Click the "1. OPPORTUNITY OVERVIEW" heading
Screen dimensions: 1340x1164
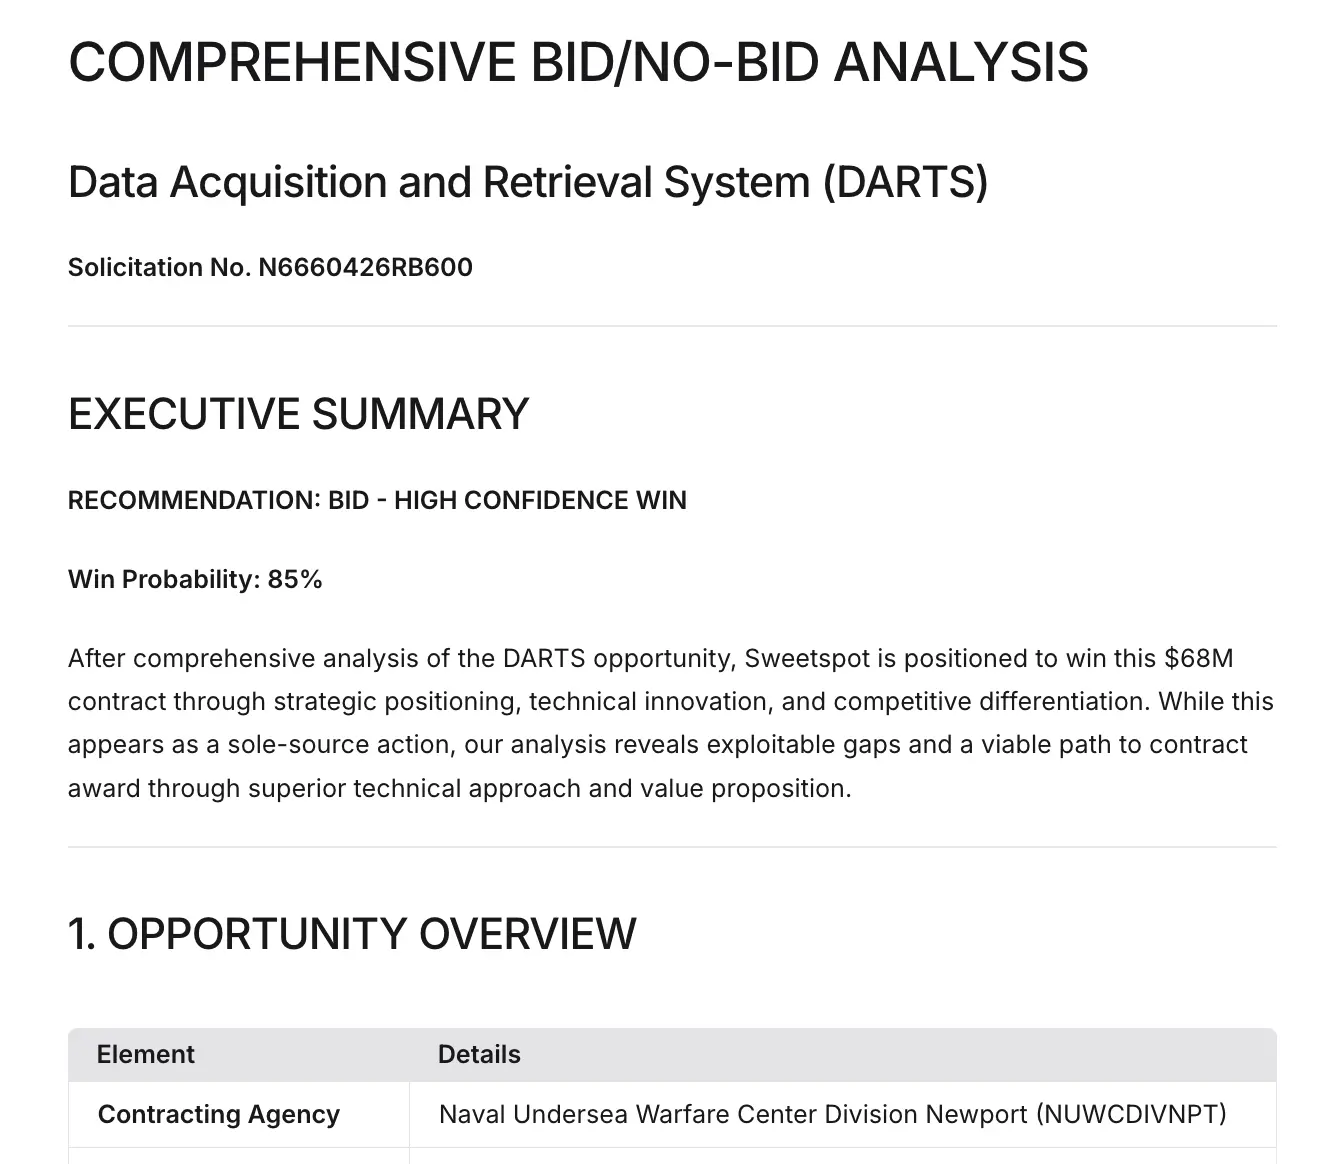[352, 934]
